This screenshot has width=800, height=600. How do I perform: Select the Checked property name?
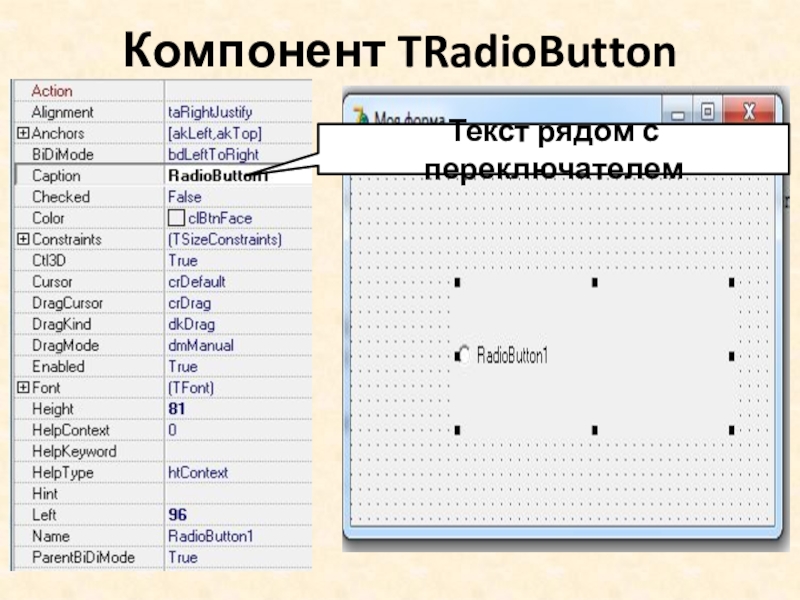click(61, 197)
